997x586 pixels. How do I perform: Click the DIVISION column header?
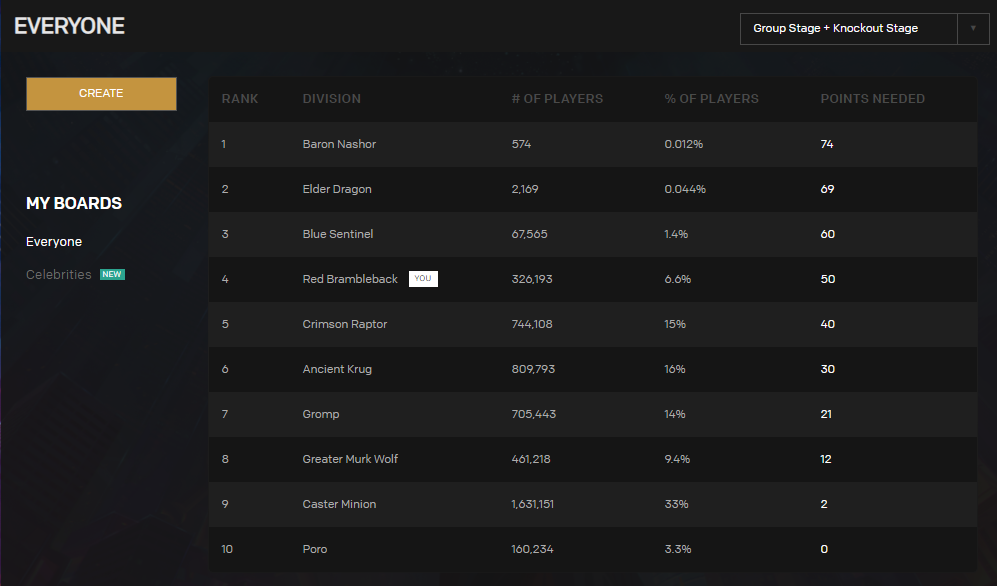331,99
